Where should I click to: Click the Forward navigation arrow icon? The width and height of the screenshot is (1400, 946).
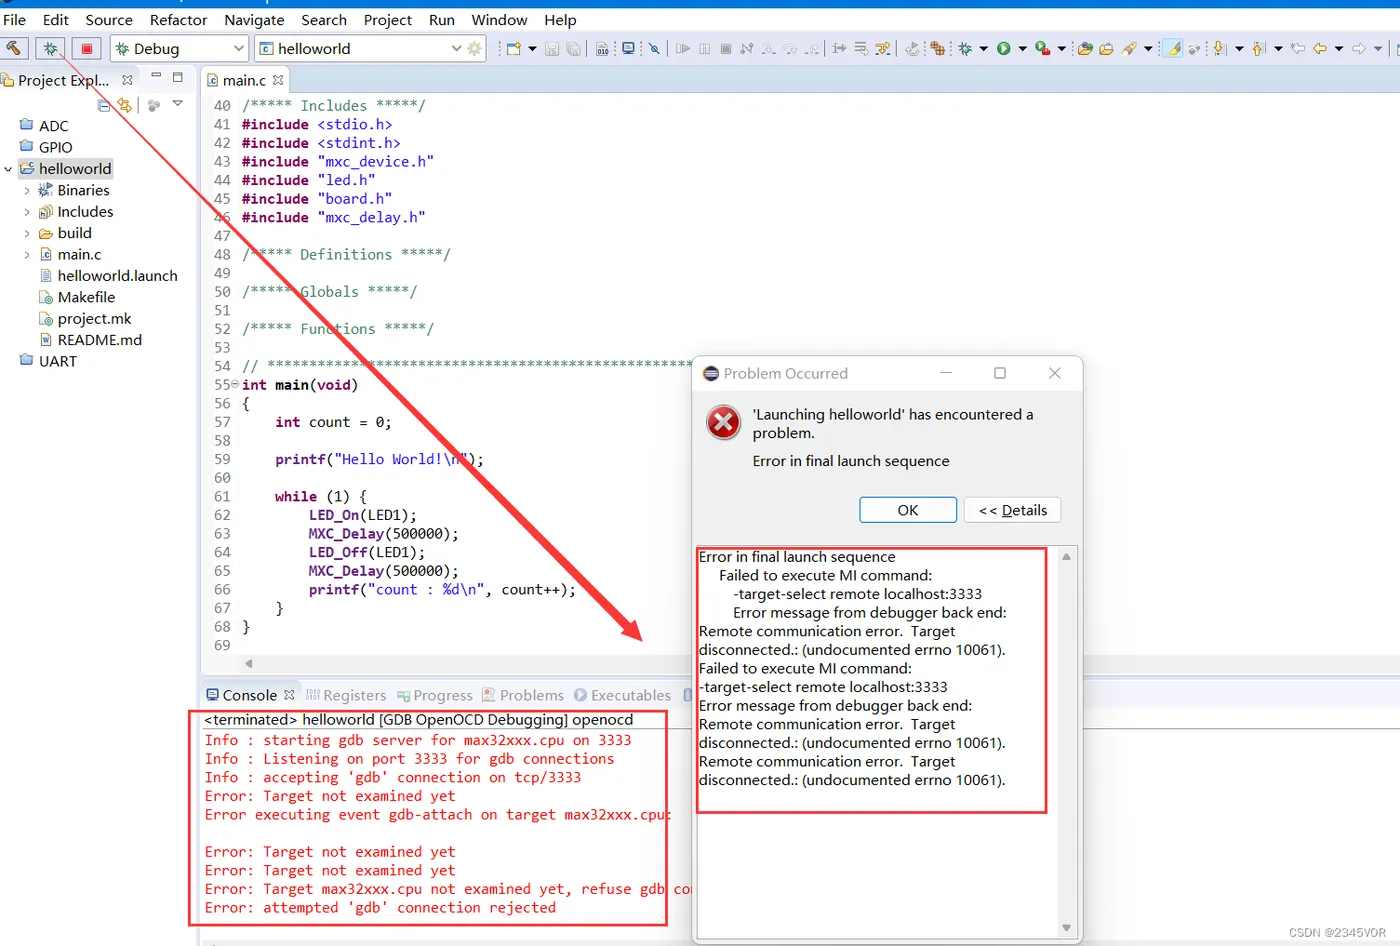tap(1359, 48)
